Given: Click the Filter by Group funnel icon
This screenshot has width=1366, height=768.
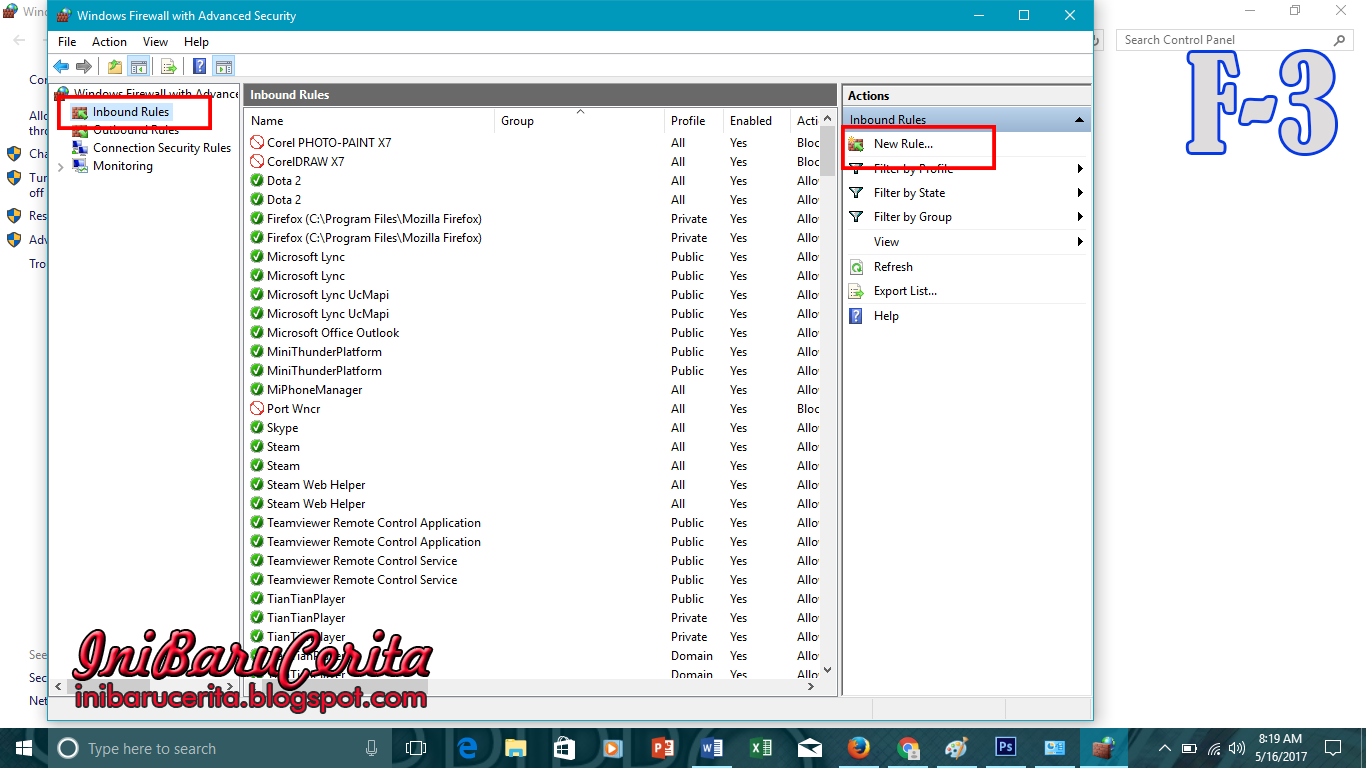Looking at the screenshot, I should click(x=856, y=217).
